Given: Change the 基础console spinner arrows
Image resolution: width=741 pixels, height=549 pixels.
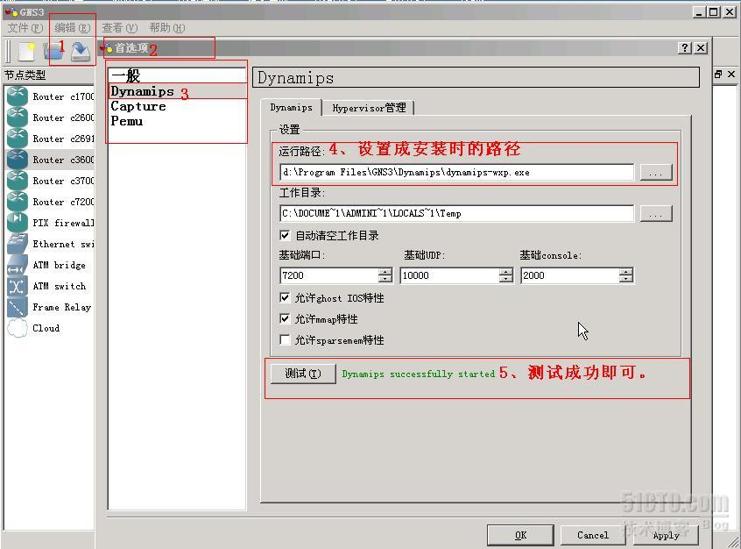Looking at the screenshot, I should pos(626,275).
